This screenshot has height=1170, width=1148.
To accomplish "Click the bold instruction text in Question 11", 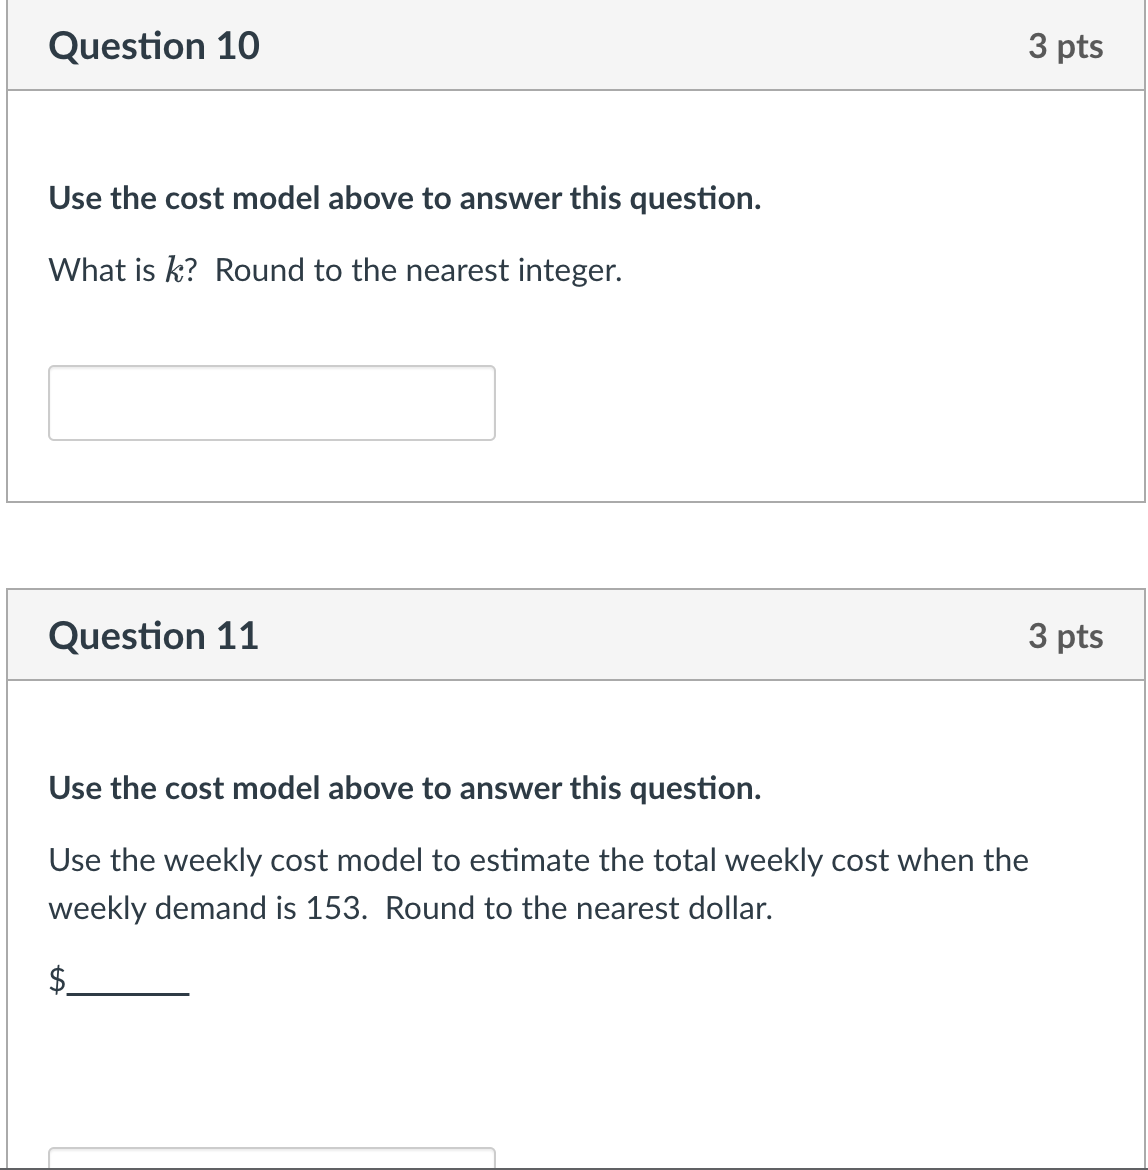I will (x=404, y=788).
